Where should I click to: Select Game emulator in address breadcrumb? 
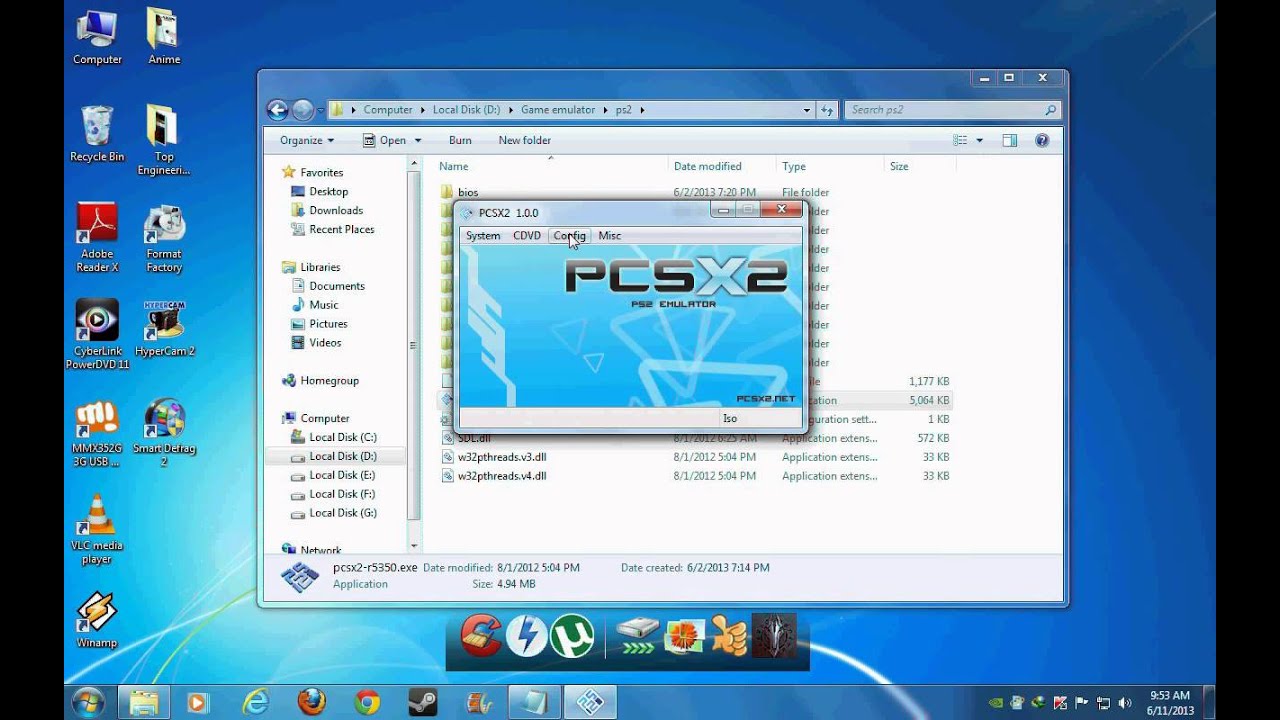(558, 110)
